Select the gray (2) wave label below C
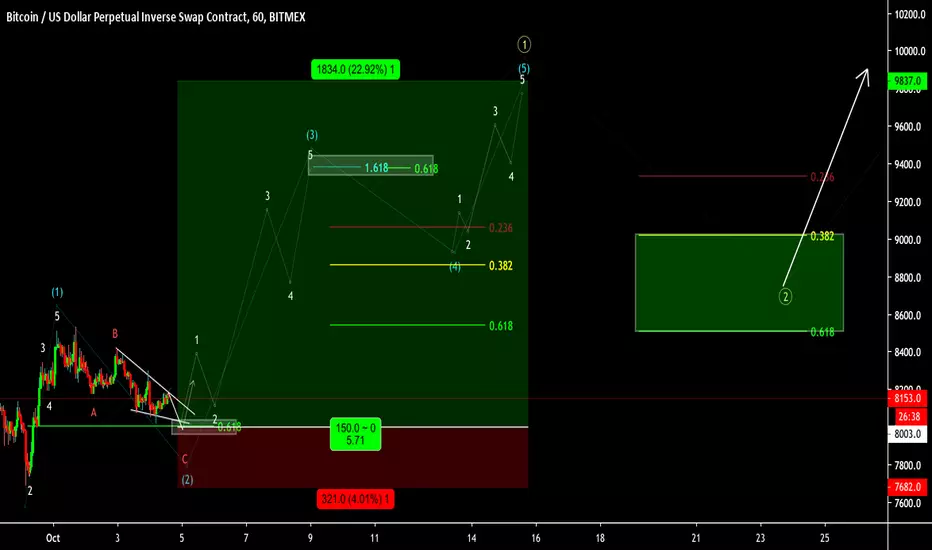This screenshot has width=932, height=550. pyautogui.click(x=187, y=479)
